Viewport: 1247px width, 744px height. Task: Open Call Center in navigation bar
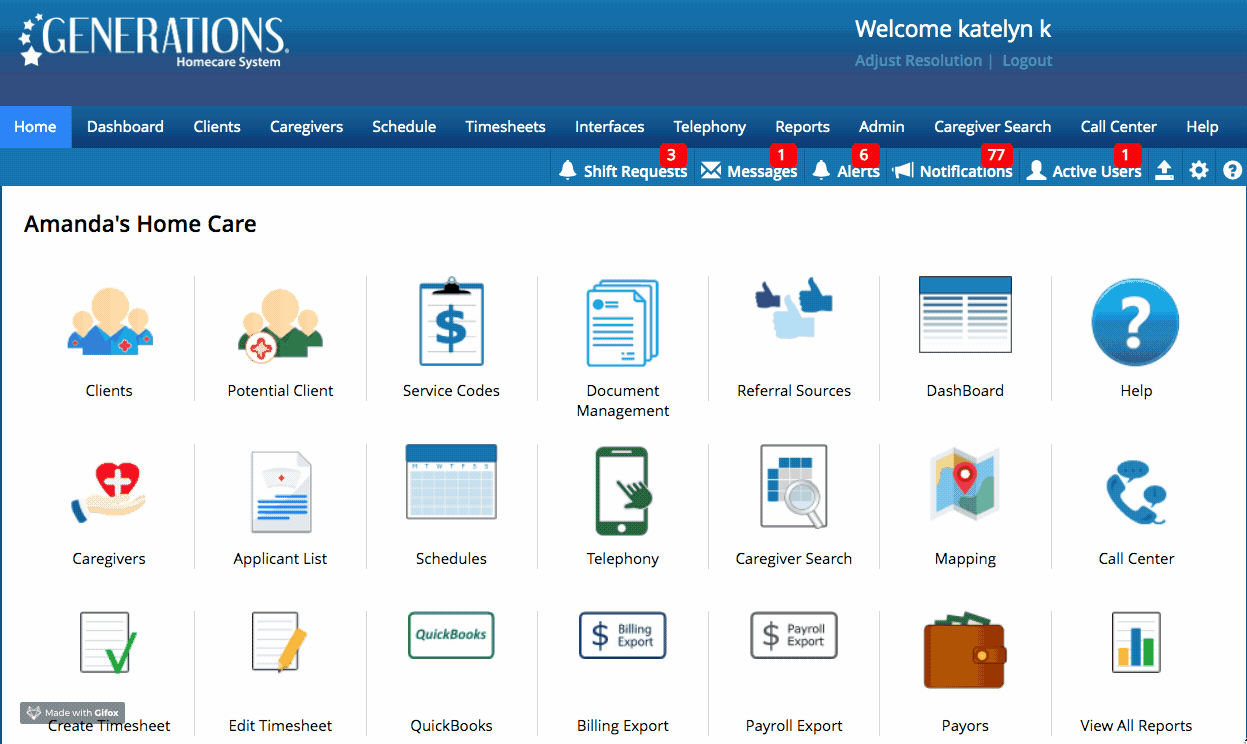1118,127
